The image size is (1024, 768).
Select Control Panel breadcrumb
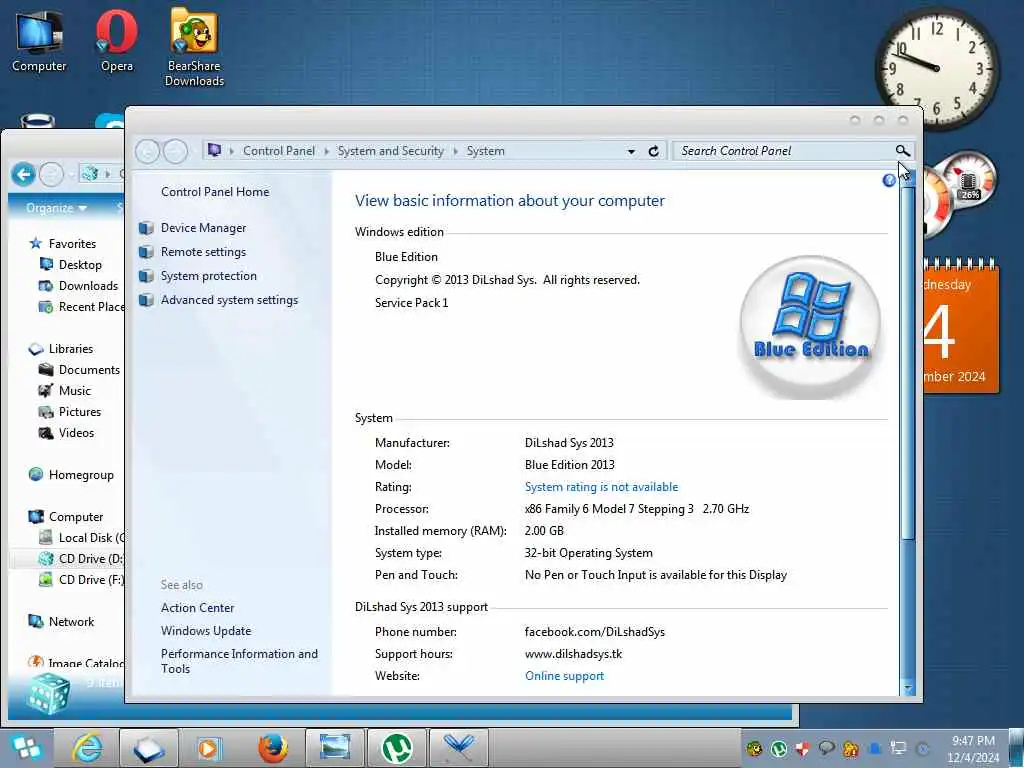coord(279,151)
